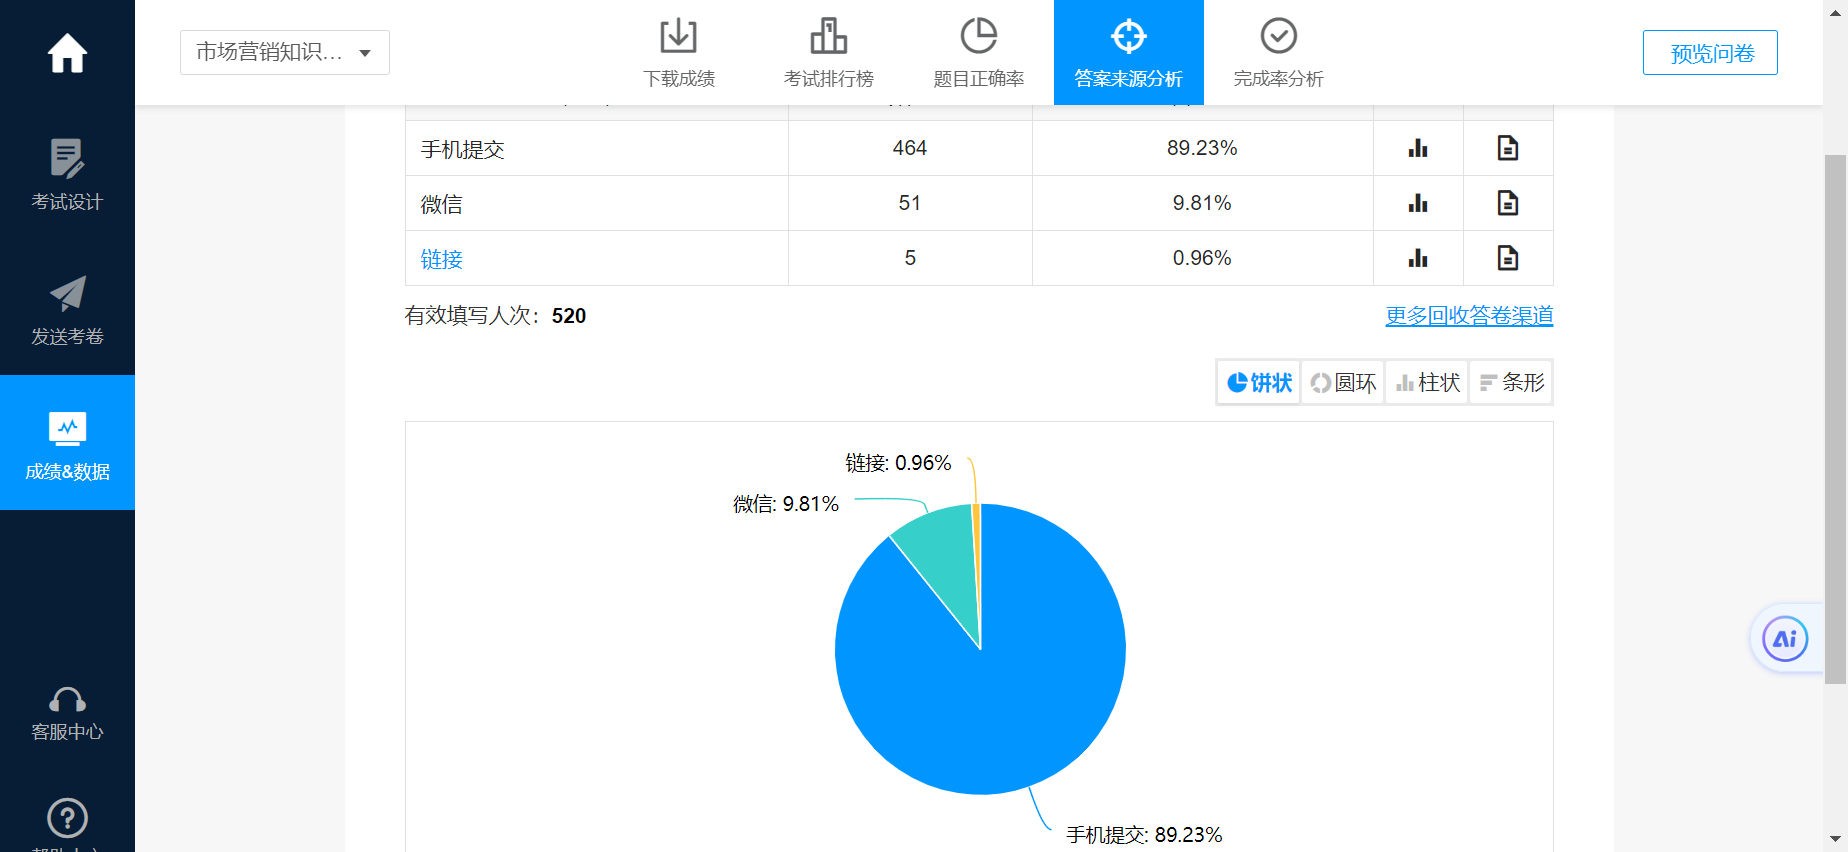The height and width of the screenshot is (852, 1848).
Task: Click the 预览问卷 button
Action: coord(1710,53)
